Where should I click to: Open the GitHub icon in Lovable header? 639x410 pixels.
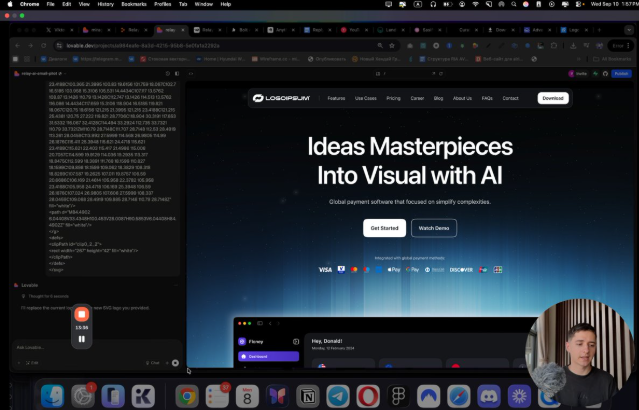click(x=605, y=74)
